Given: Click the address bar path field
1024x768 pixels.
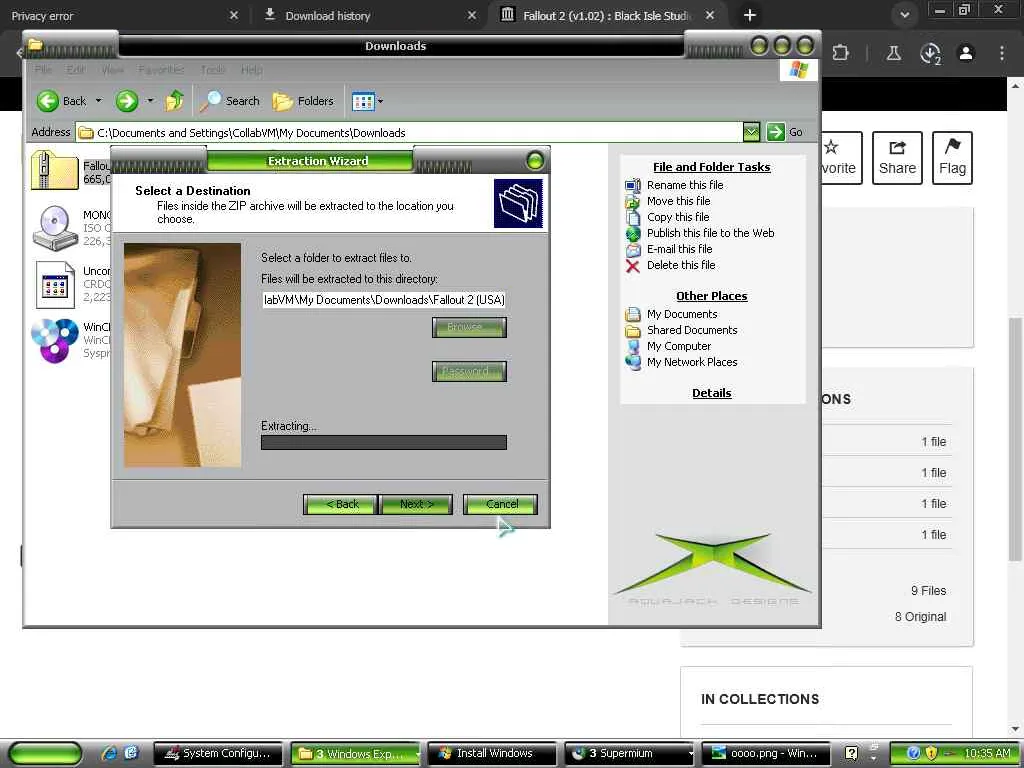Looking at the screenshot, I should [409, 133].
